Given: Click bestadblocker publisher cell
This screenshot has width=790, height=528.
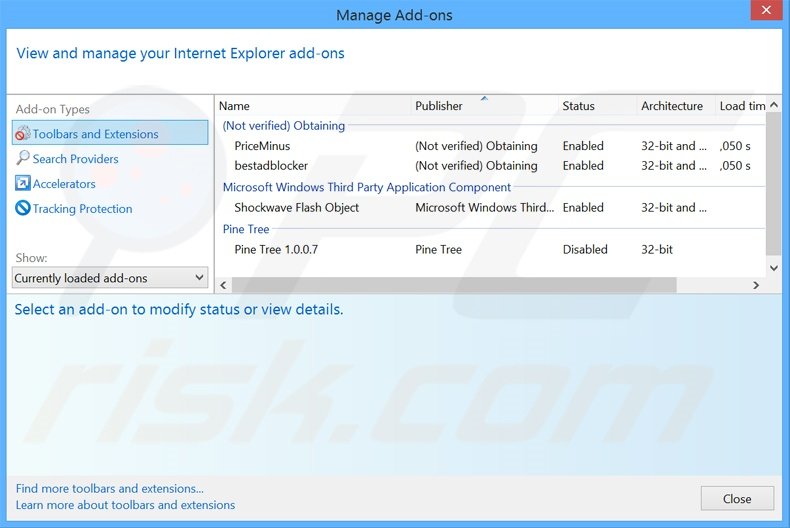Looking at the screenshot, I should point(476,165).
